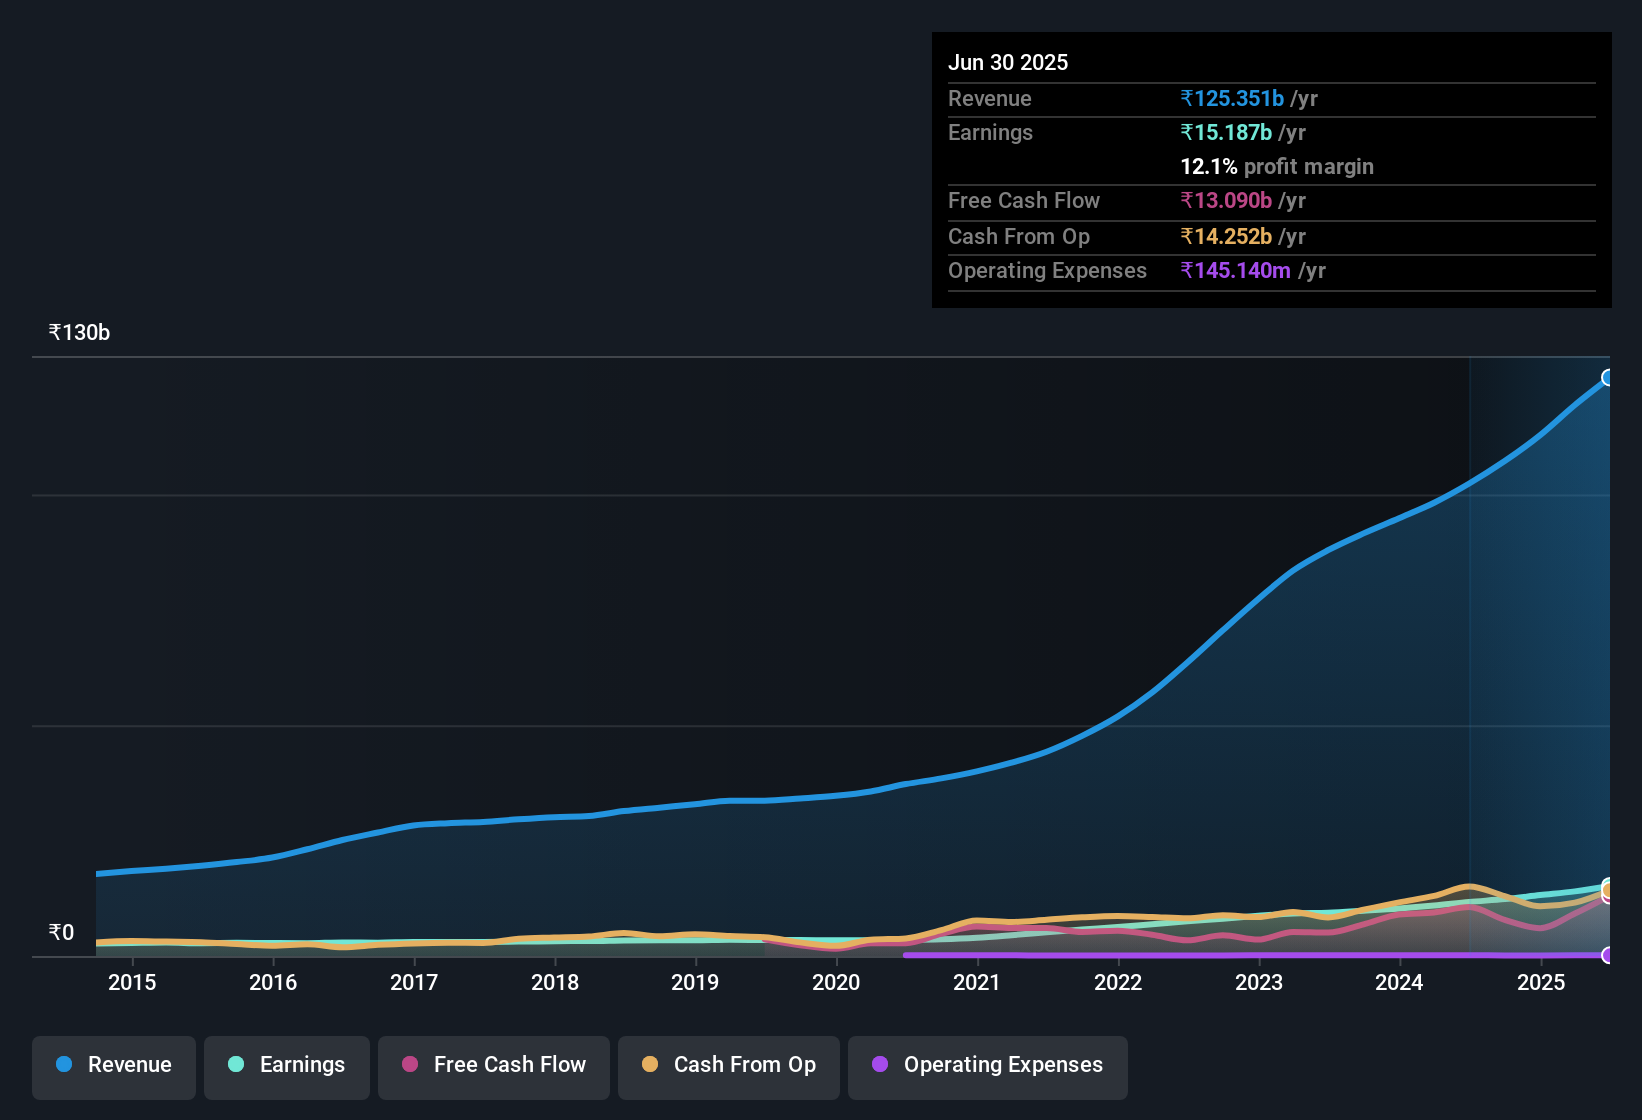Click the Revenue value in the data tooltip
This screenshot has height=1120, width=1642.
1232,98
